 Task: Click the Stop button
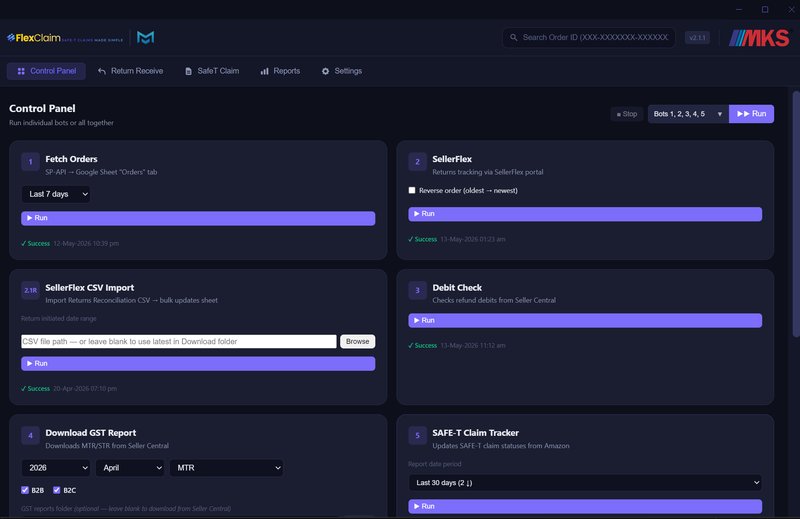tap(627, 114)
